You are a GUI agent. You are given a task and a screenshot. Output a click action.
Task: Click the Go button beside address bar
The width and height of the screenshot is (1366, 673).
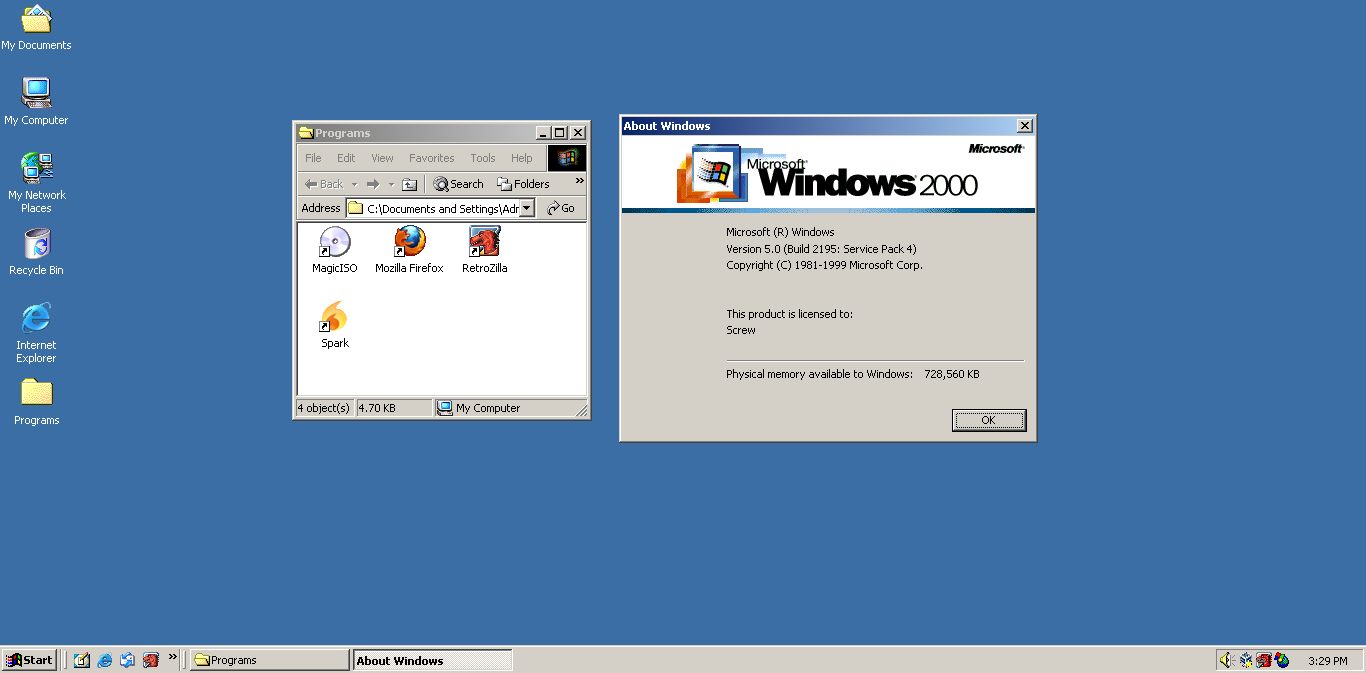pos(561,208)
